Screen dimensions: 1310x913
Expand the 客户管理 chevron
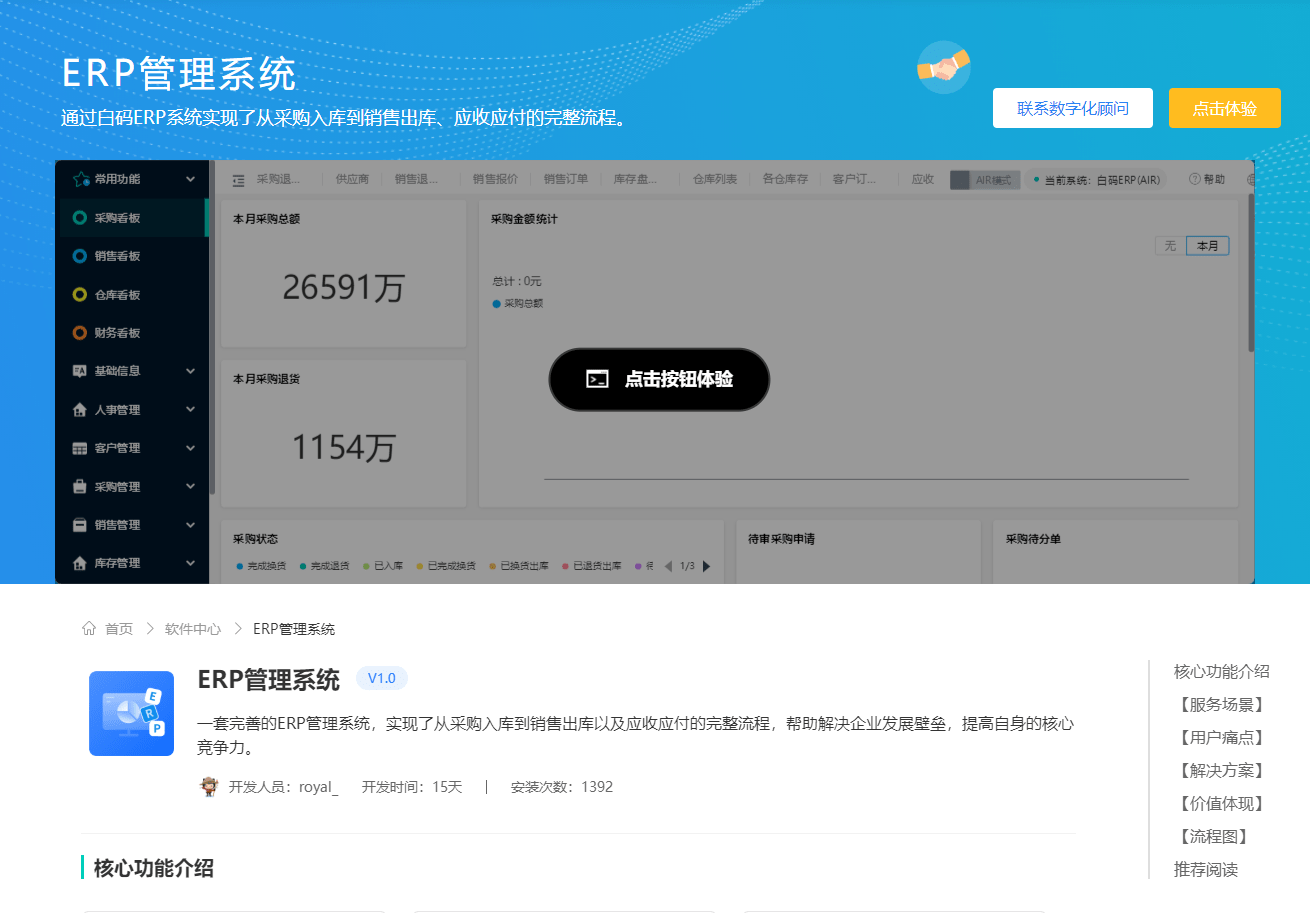190,448
